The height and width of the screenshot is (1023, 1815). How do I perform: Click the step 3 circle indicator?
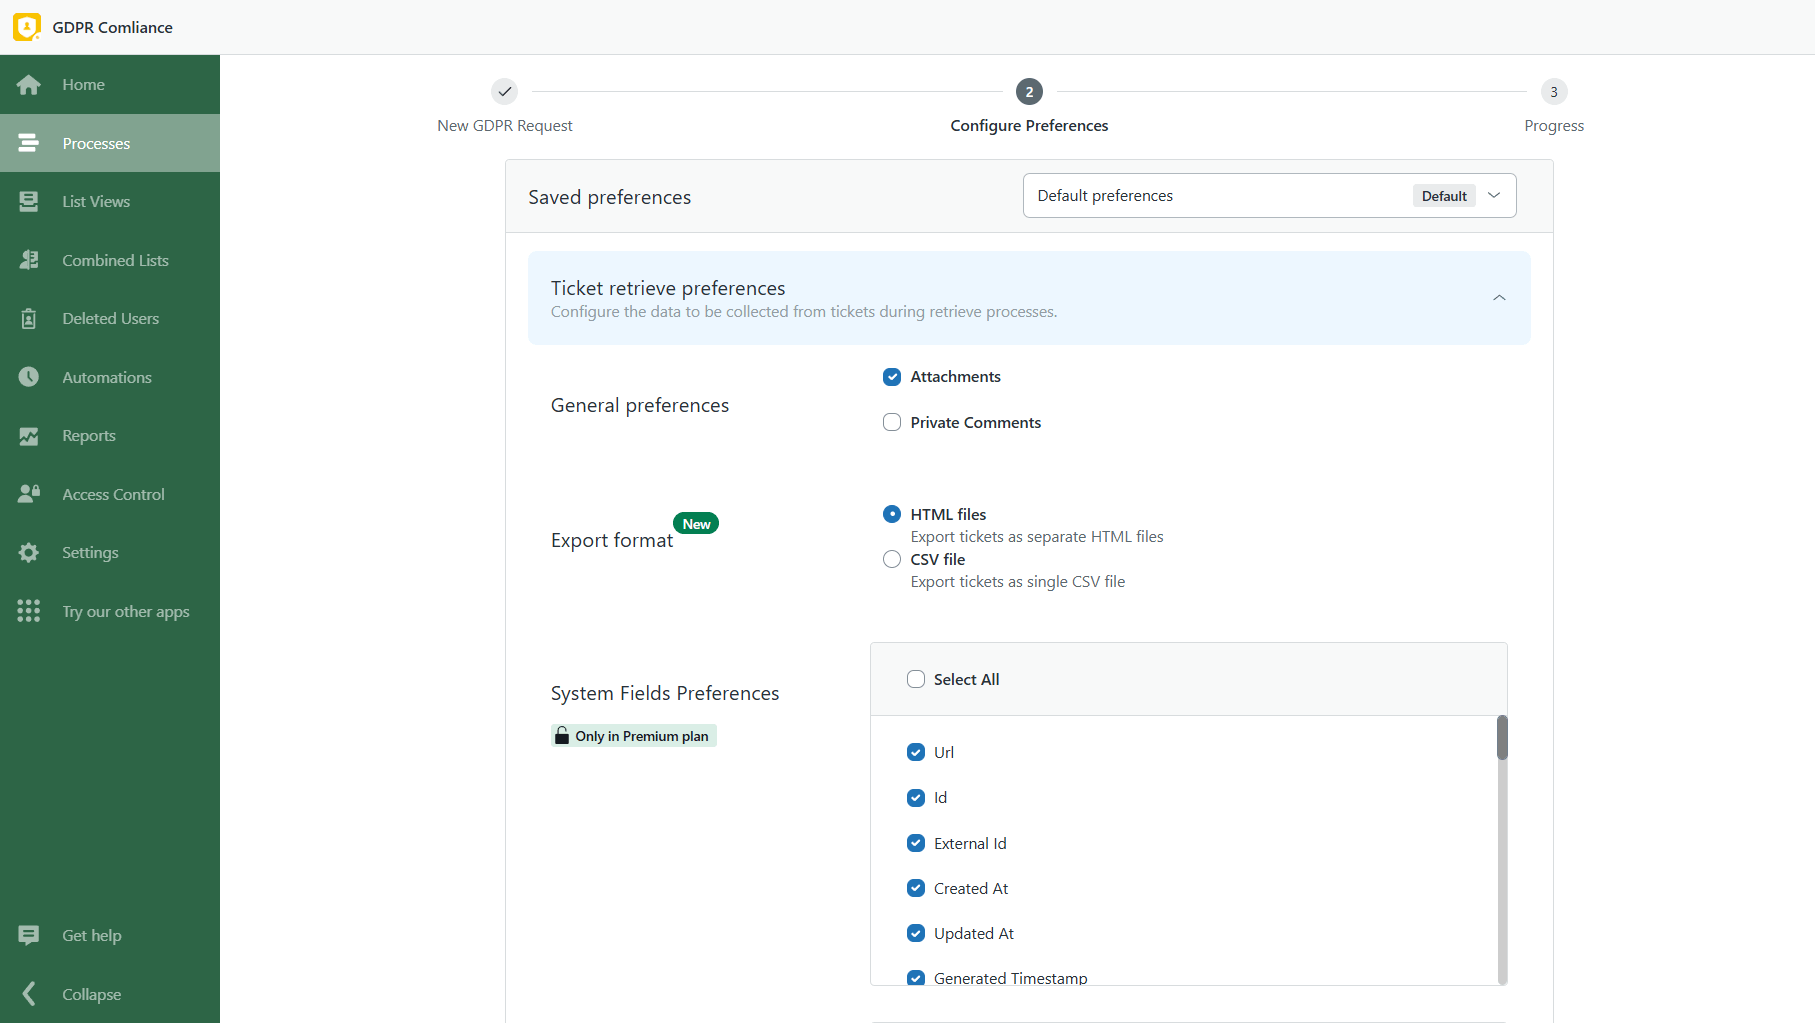1554,92
